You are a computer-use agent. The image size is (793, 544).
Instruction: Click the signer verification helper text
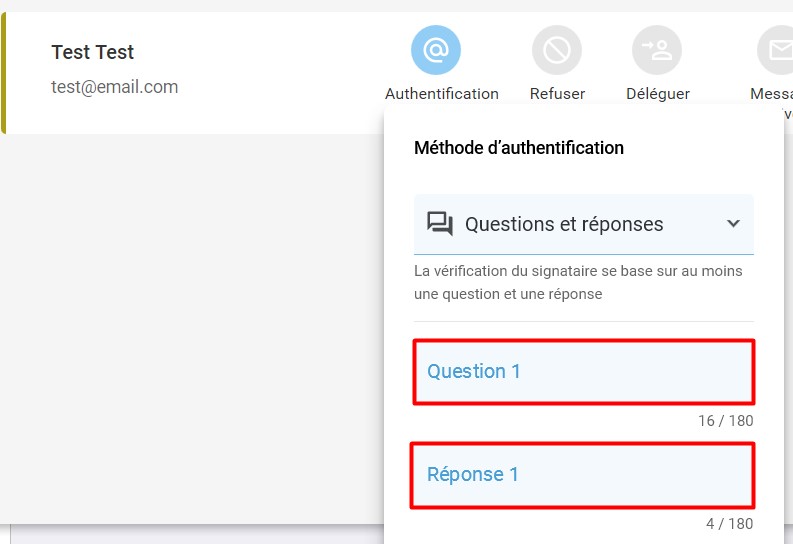pos(578,283)
